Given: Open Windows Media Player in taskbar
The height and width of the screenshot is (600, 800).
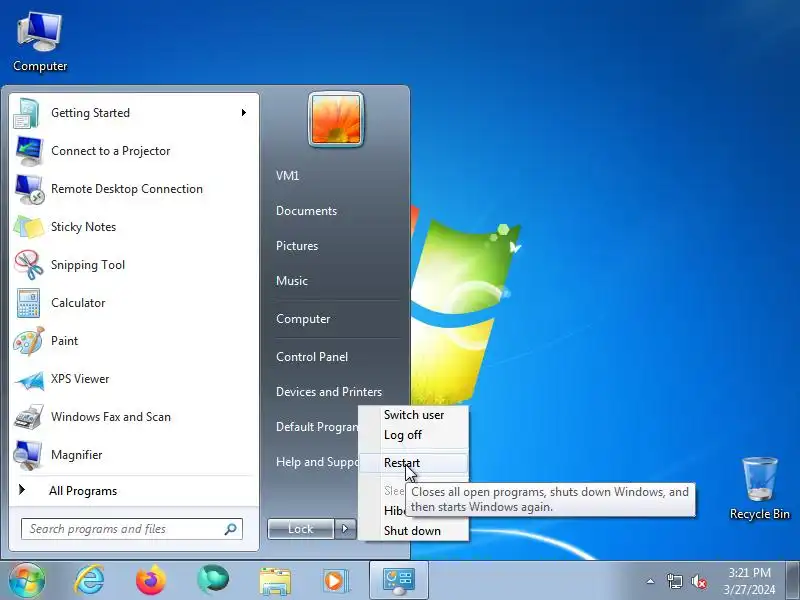Looking at the screenshot, I should [336, 581].
